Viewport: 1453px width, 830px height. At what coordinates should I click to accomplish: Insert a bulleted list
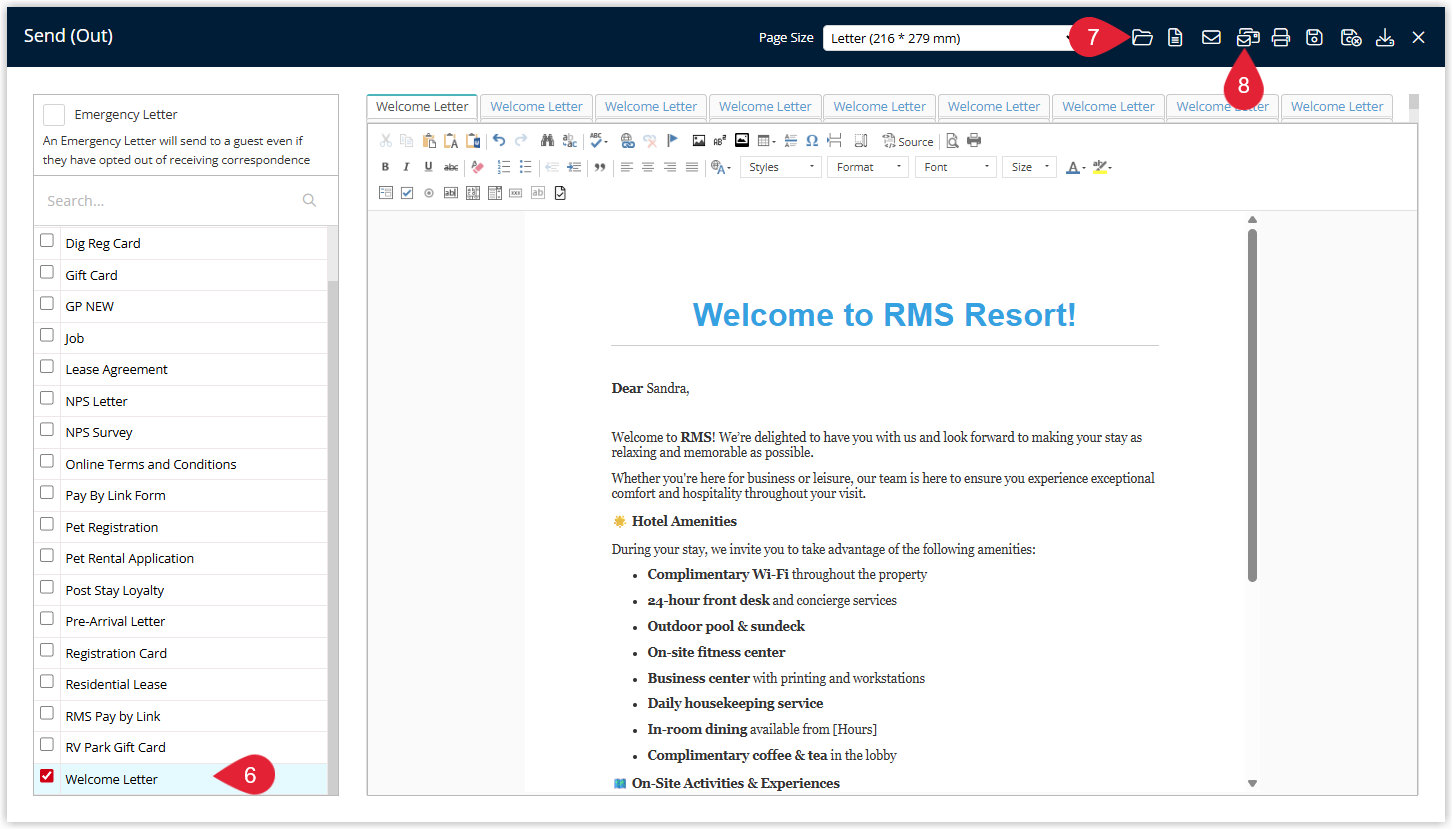[525, 167]
